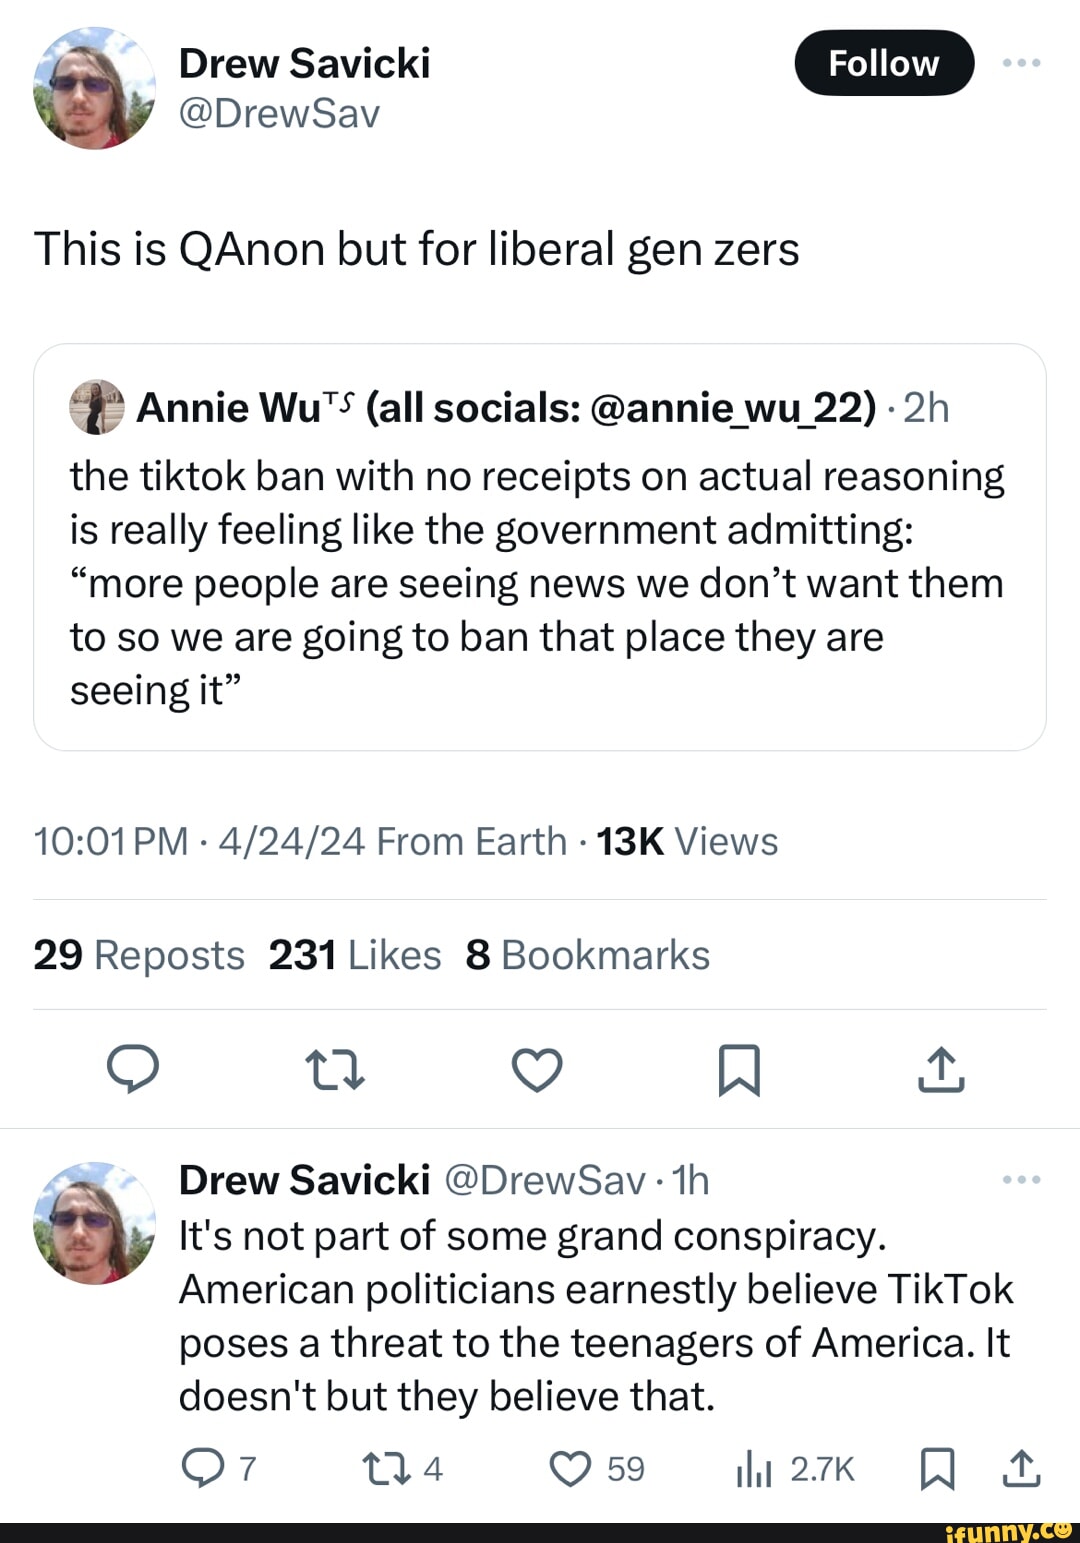This screenshot has width=1080, height=1543.
Task: Open reply tweet's comment icon with 7 replies
Action: [203, 1468]
